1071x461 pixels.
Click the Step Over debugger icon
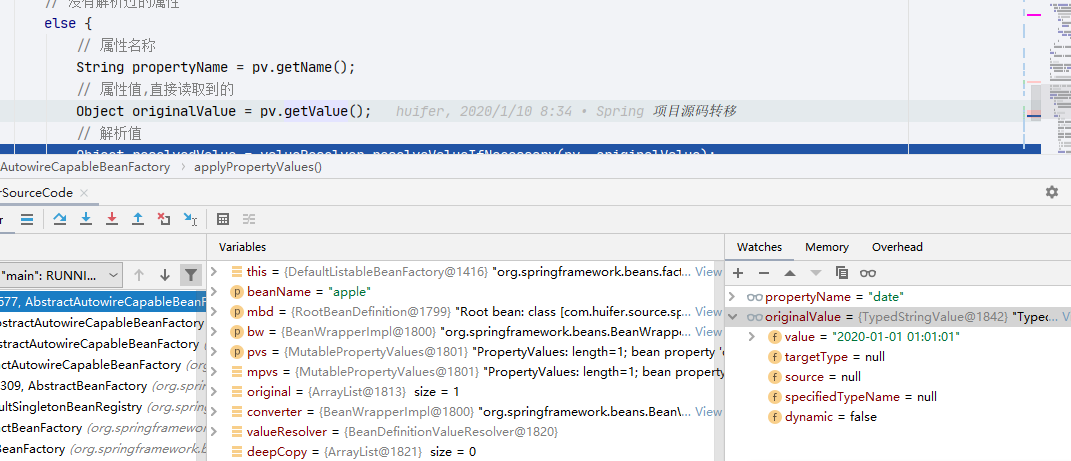(60, 219)
